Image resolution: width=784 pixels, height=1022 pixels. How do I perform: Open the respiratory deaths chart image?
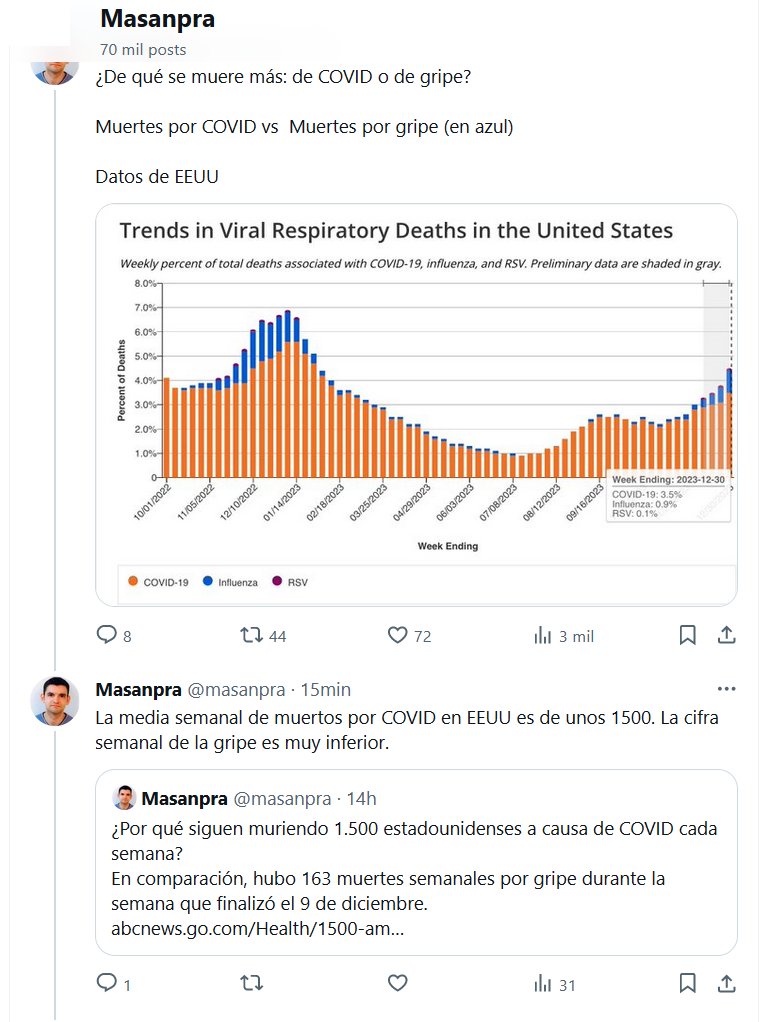pos(416,400)
